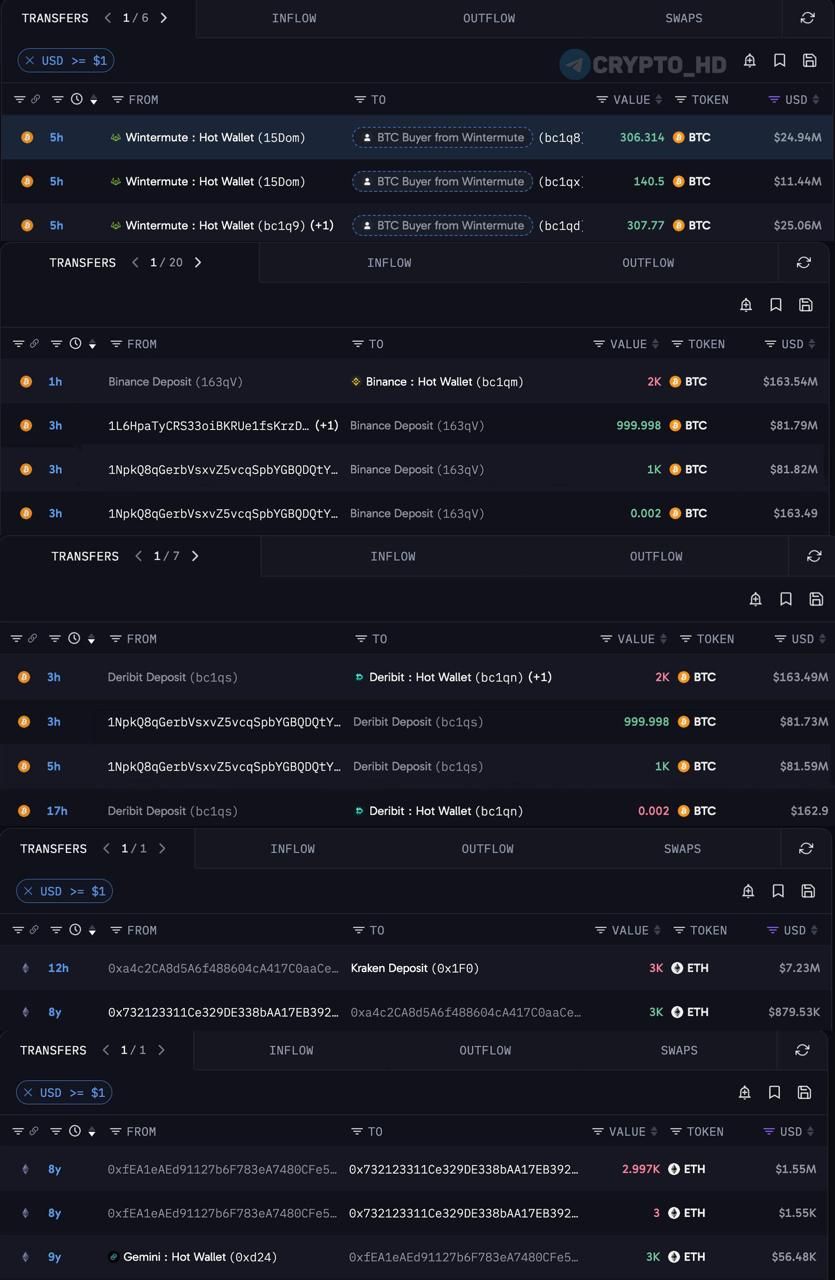Viewport: 835px width, 1280px height.
Task: Open address starting 1L6HpaTyCRS33oi
Action: 209,425
